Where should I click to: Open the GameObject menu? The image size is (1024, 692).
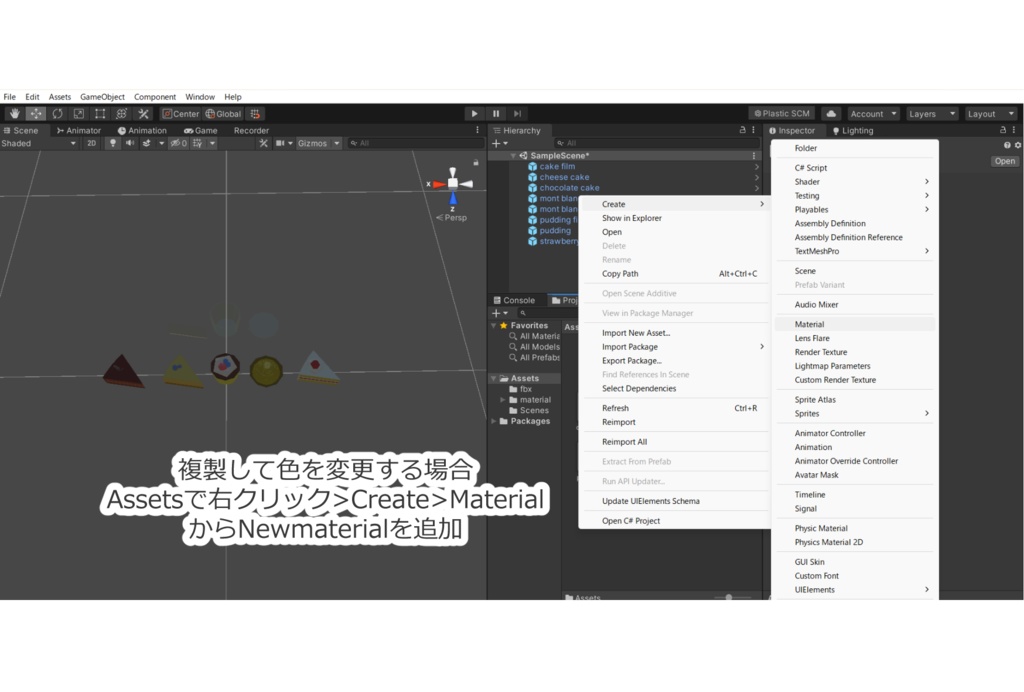(x=103, y=97)
